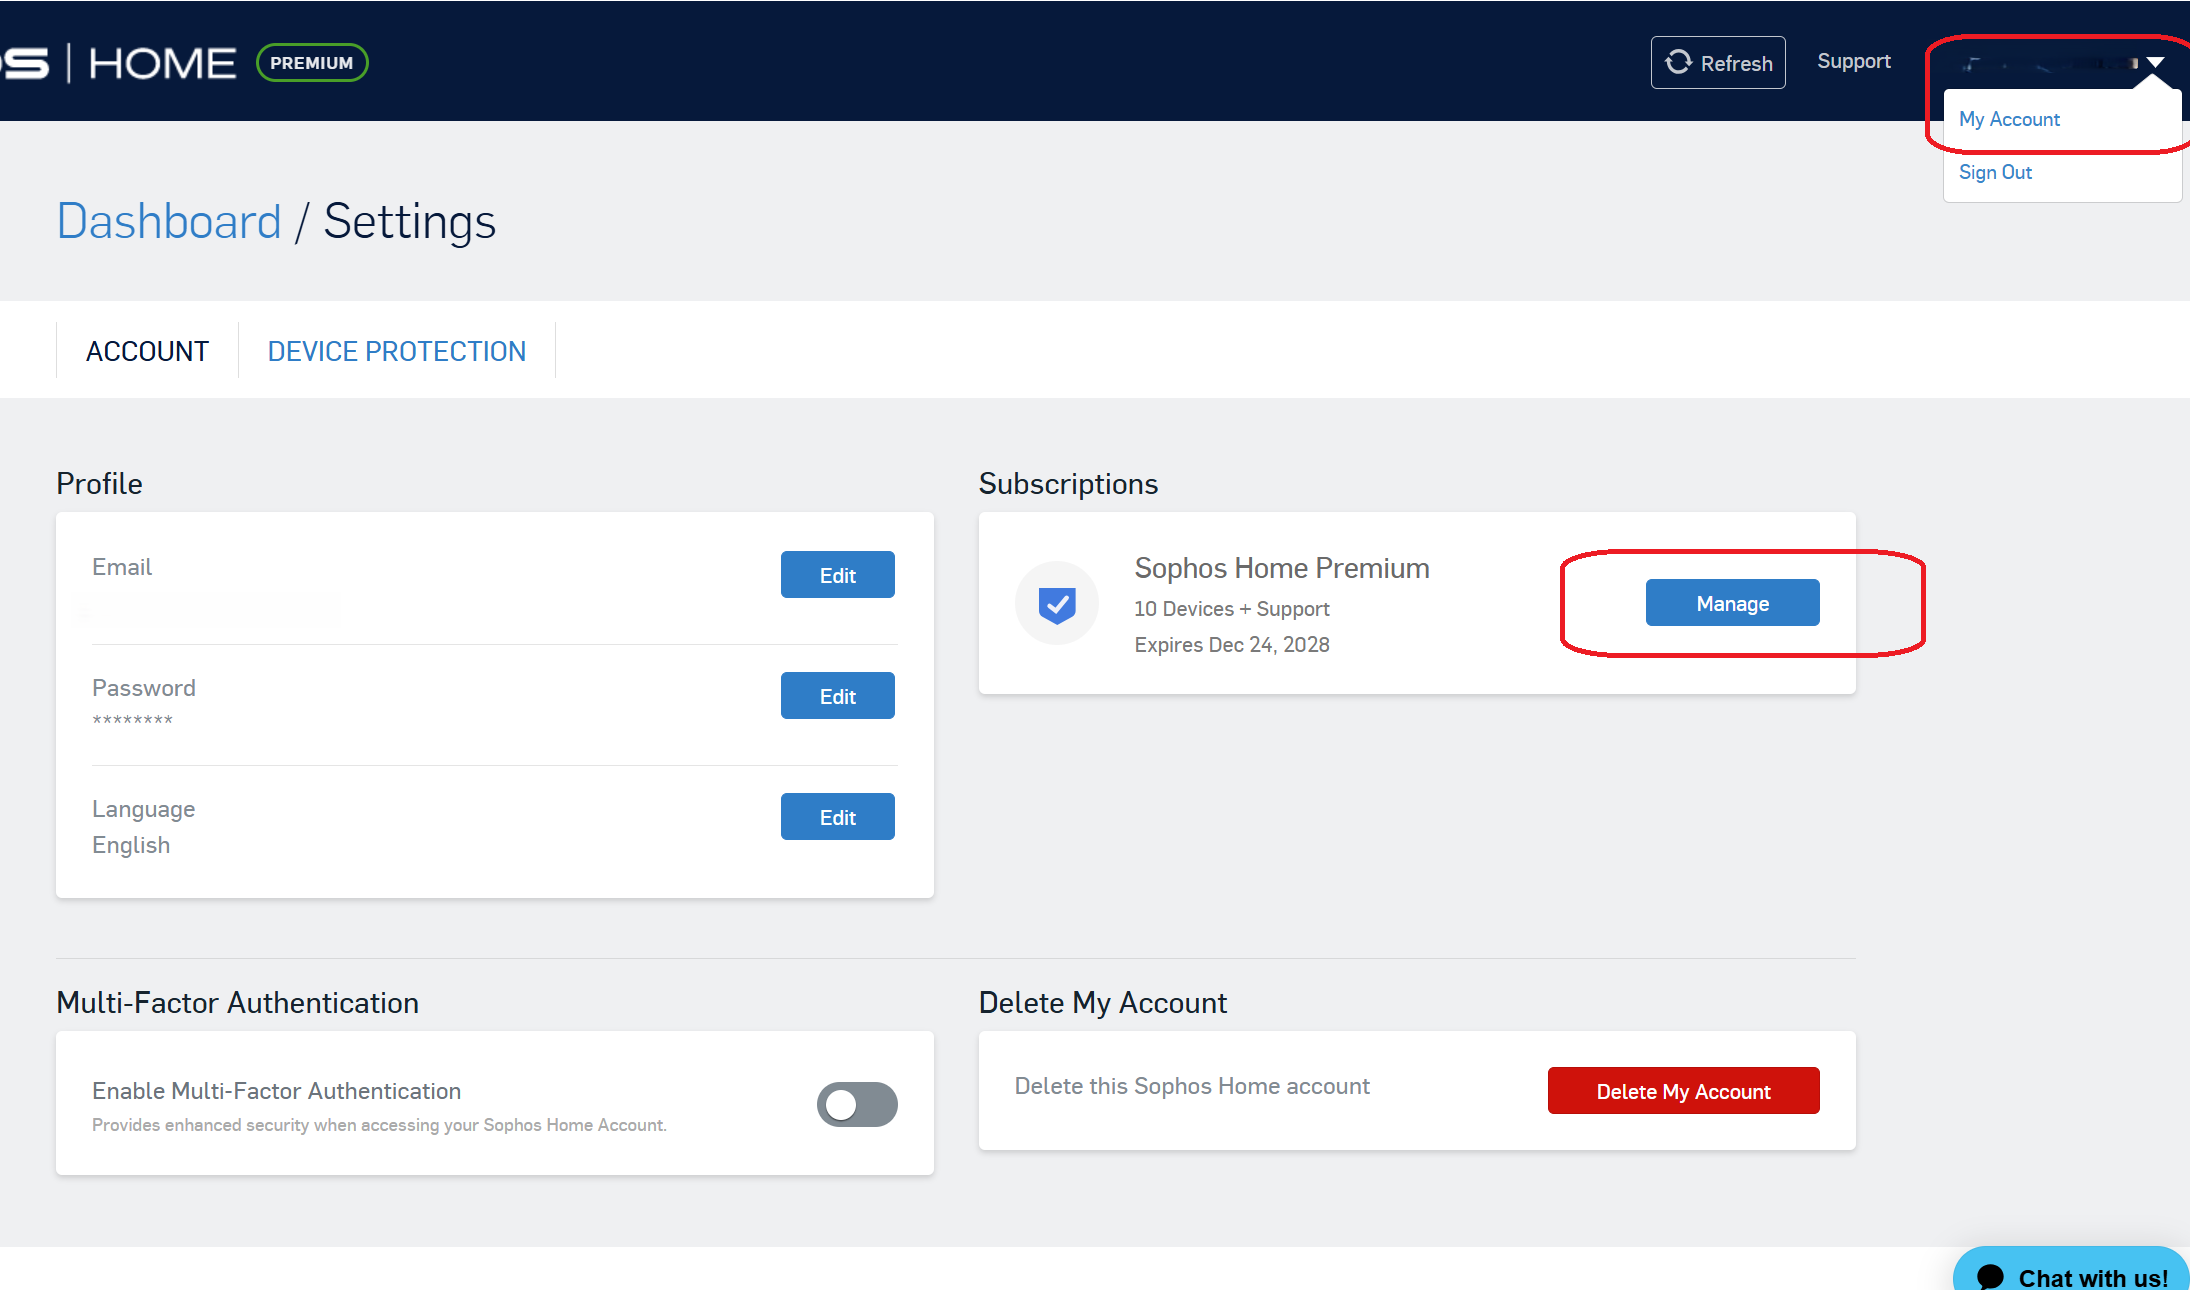The width and height of the screenshot is (2190, 1290).
Task: Click the 'Multi-Factor Authentication' section heading
Action: (x=238, y=1003)
